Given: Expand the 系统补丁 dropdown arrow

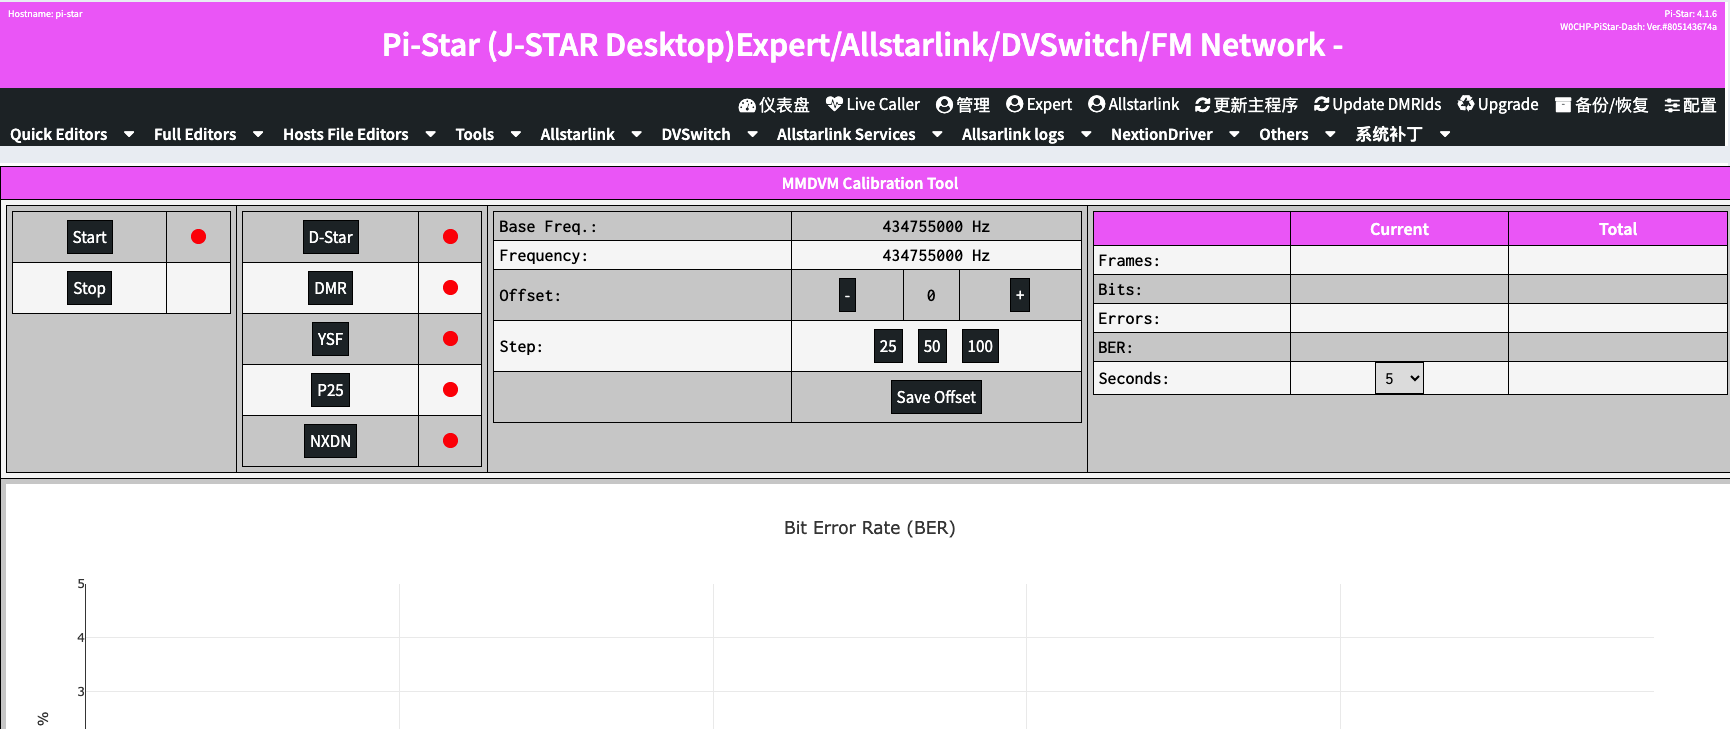Looking at the screenshot, I should pyautogui.click(x=1445, y=134).
